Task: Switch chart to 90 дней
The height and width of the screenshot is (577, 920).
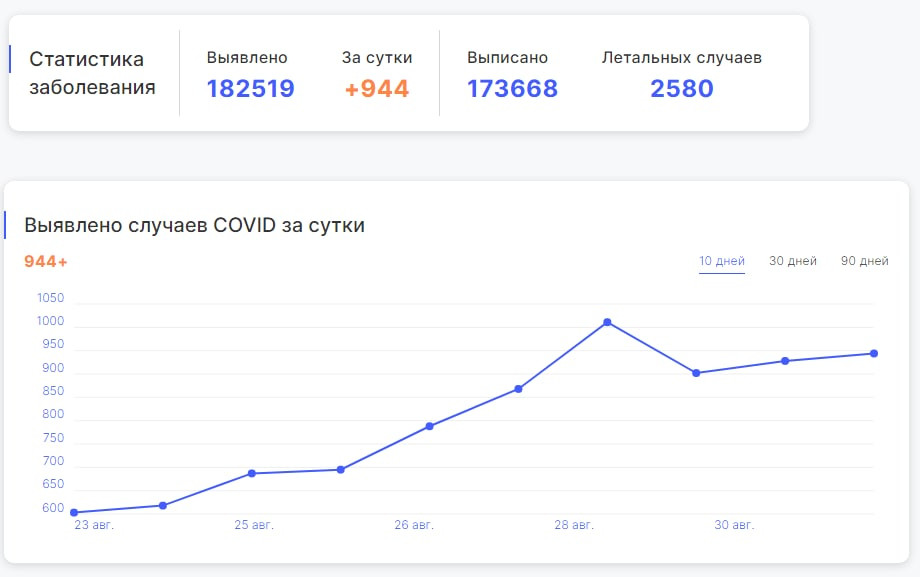Action: click(x=864, y=261)
